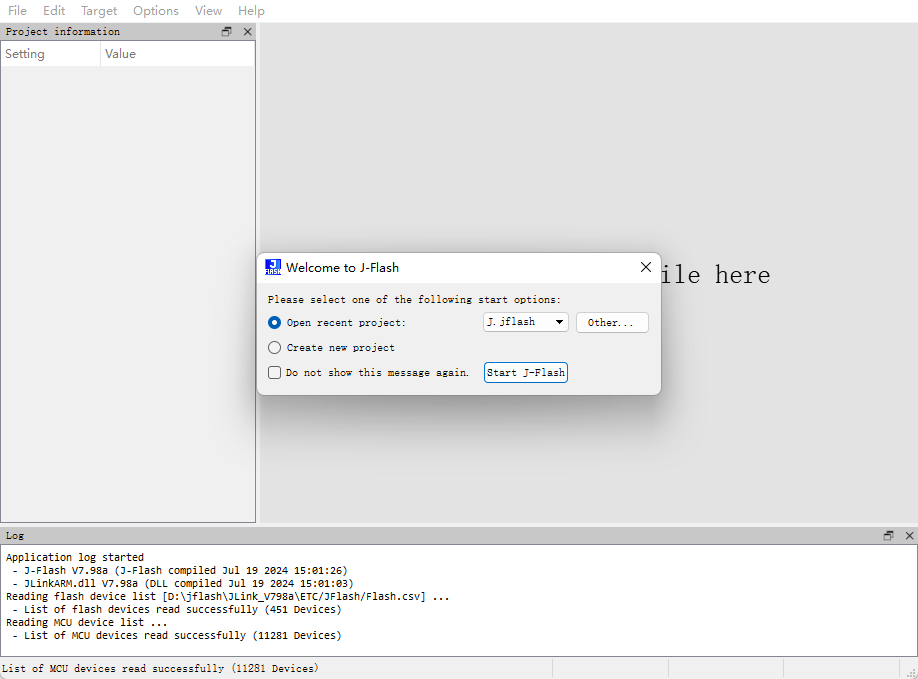Click the Start J-Flash button
The image size is (918, 679).
[x=526, y=372]
